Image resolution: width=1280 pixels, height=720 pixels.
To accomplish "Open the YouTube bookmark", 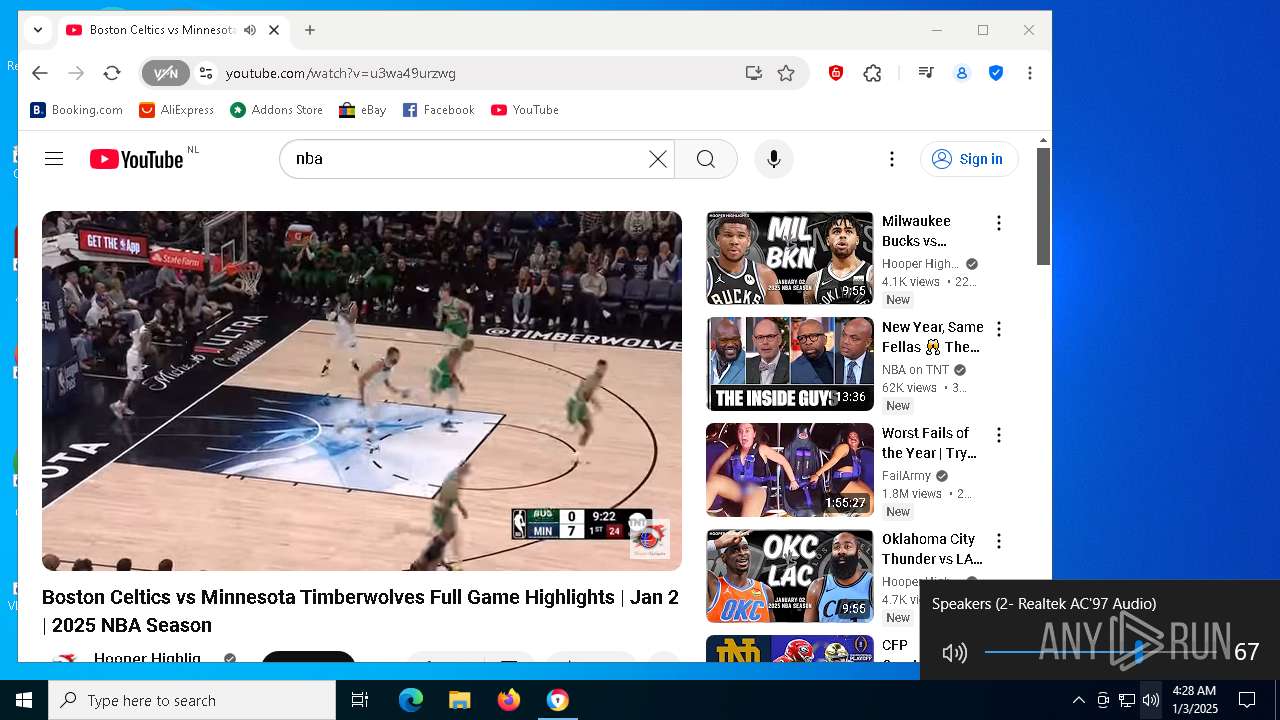I will [x=525, y=110].
